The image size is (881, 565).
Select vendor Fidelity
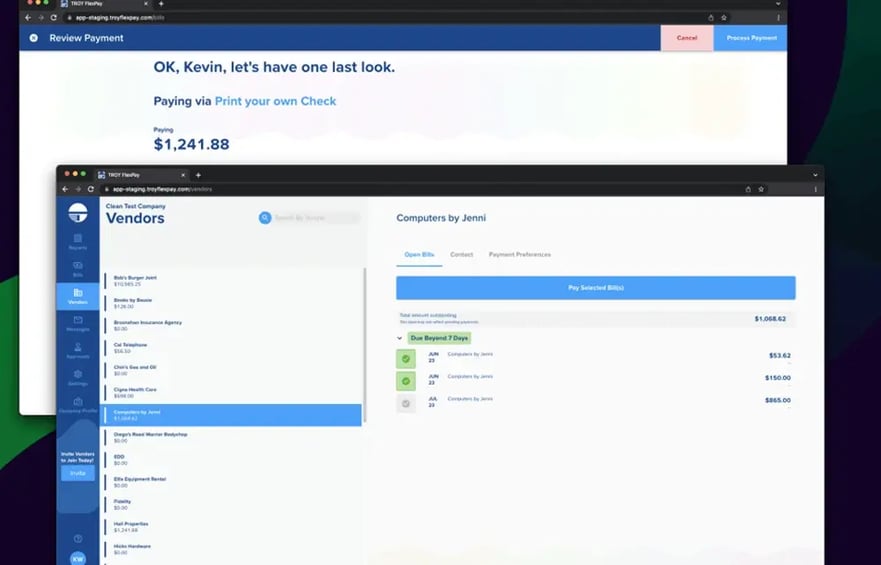tap(231, 504)
